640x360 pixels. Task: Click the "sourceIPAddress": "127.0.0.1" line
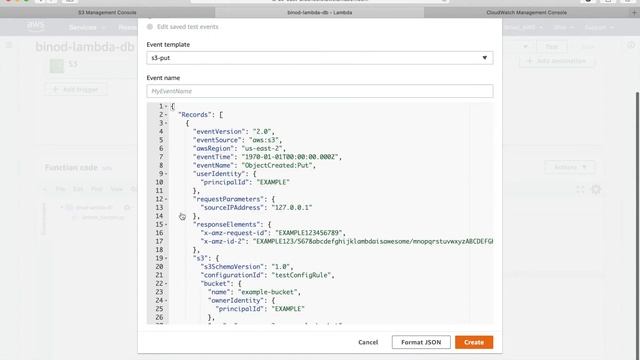(x=256, y=208)
